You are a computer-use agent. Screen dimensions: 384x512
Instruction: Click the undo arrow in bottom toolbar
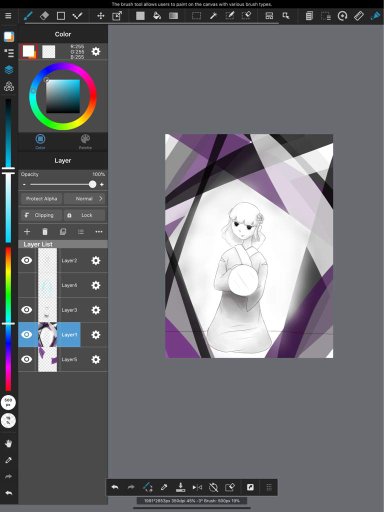pos(115,487)
